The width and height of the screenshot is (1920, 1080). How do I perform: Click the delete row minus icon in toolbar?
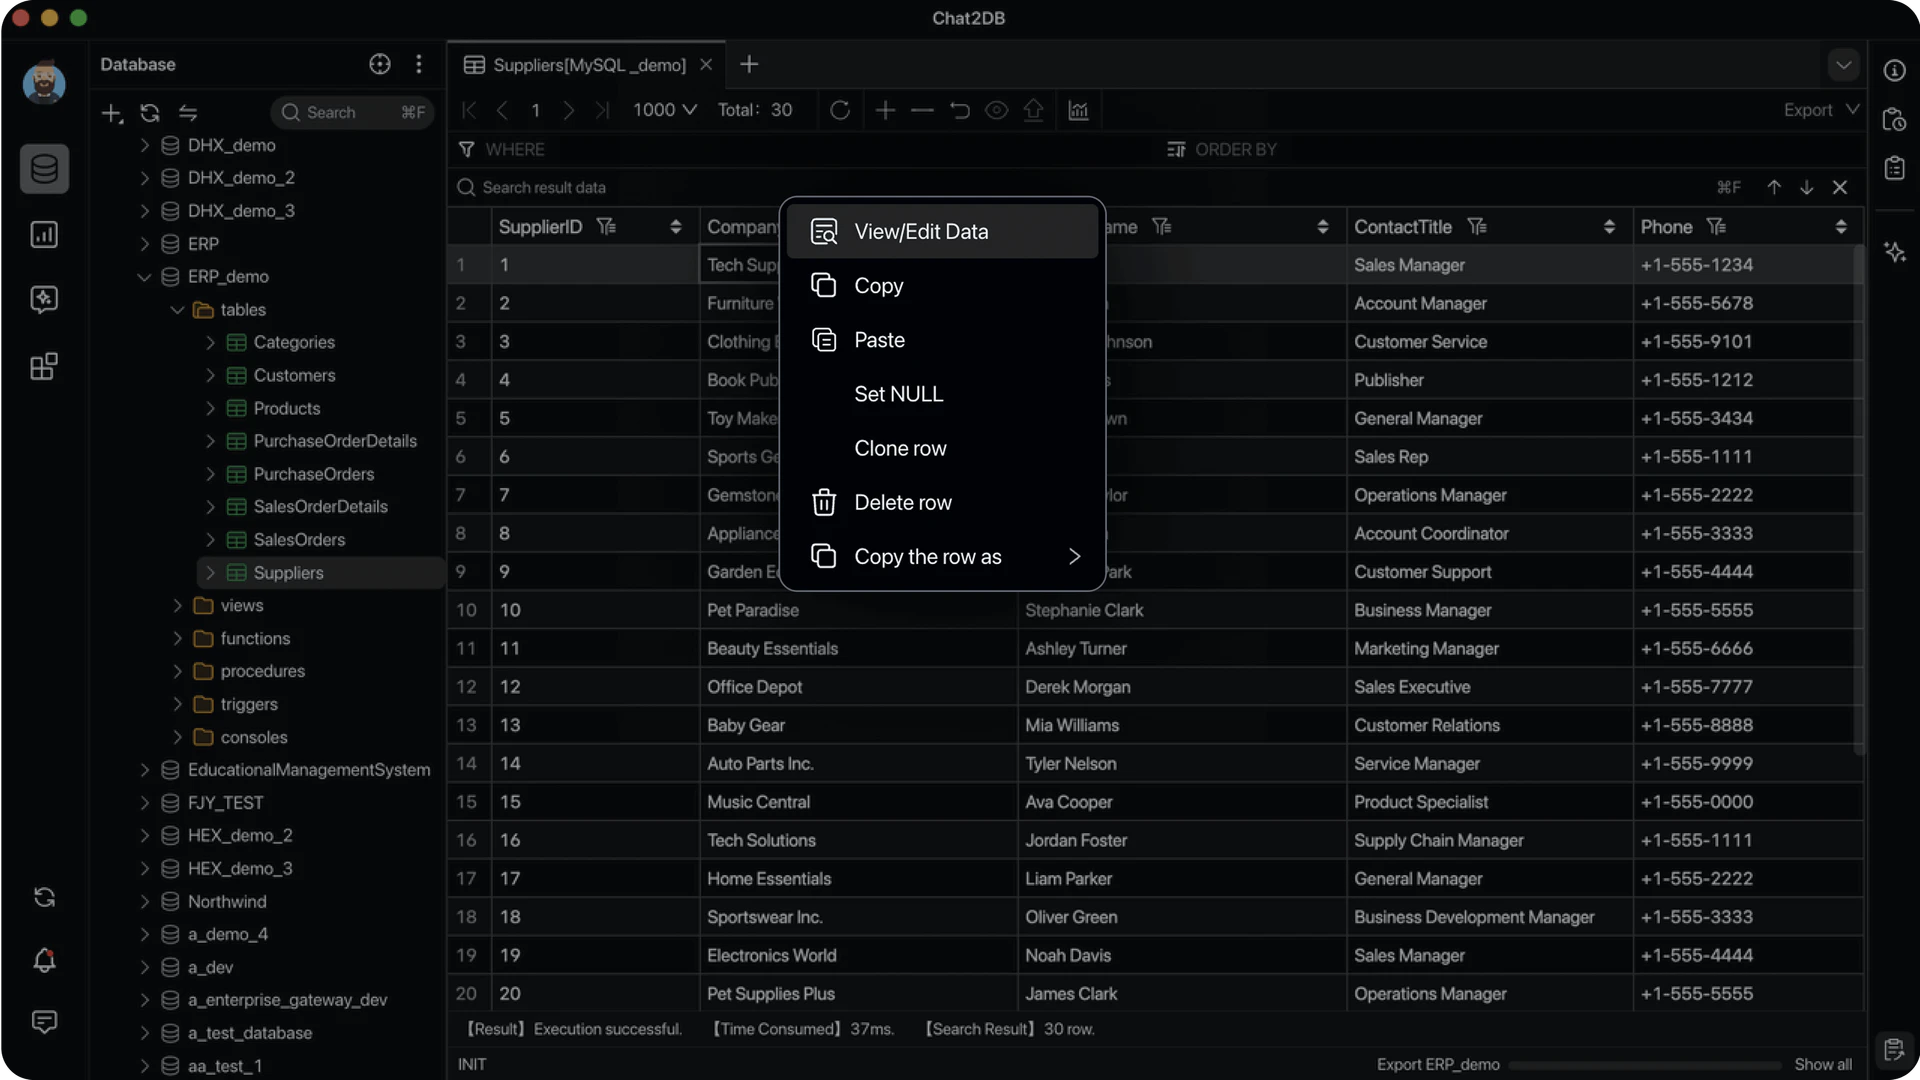[x=921, y=110]
